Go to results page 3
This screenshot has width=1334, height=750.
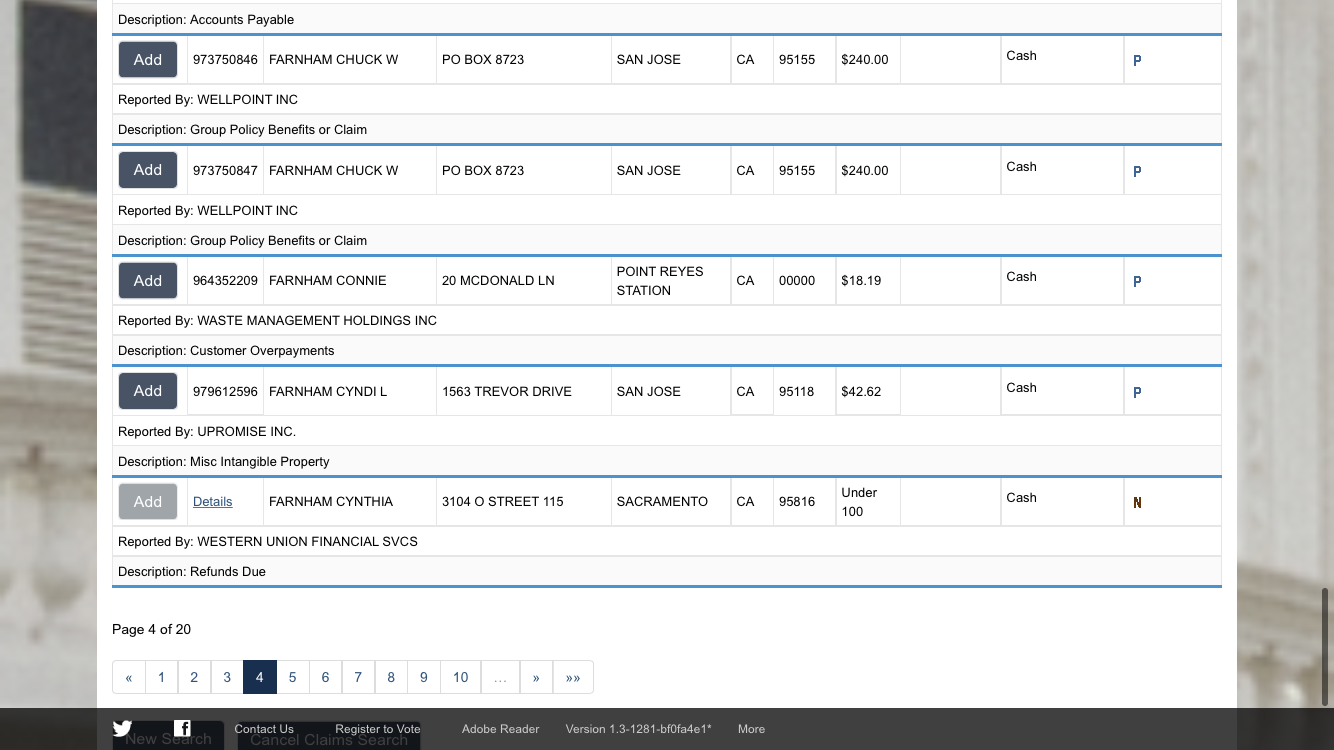[x=227, y=677]
